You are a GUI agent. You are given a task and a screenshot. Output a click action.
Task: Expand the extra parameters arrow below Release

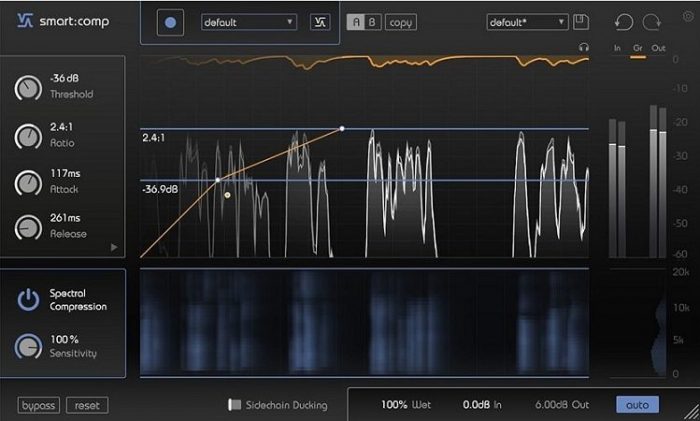click(113, 246)
